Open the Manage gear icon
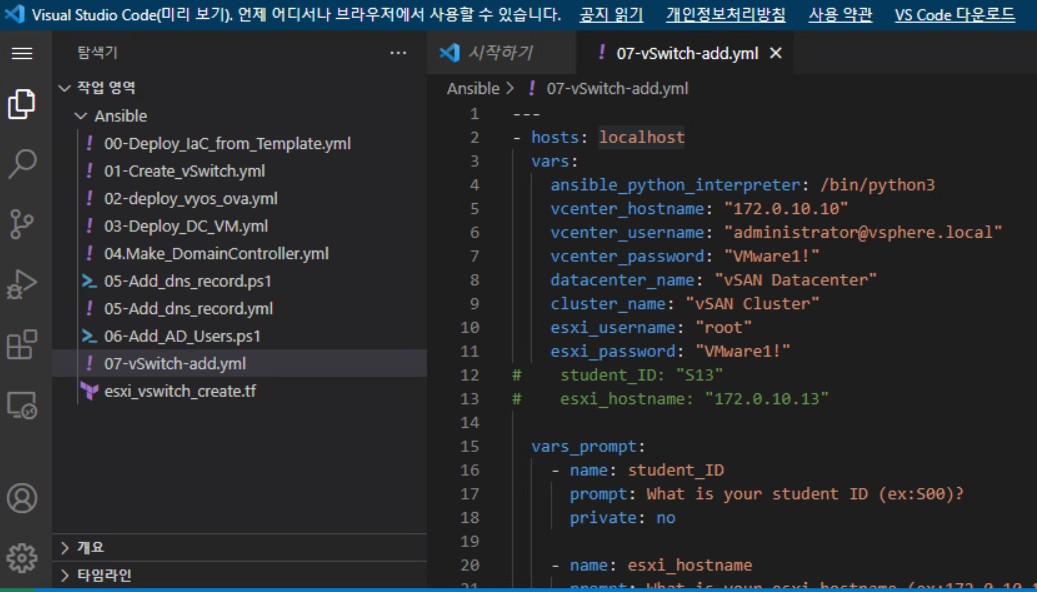1037x592 pixels. [22, 558]
